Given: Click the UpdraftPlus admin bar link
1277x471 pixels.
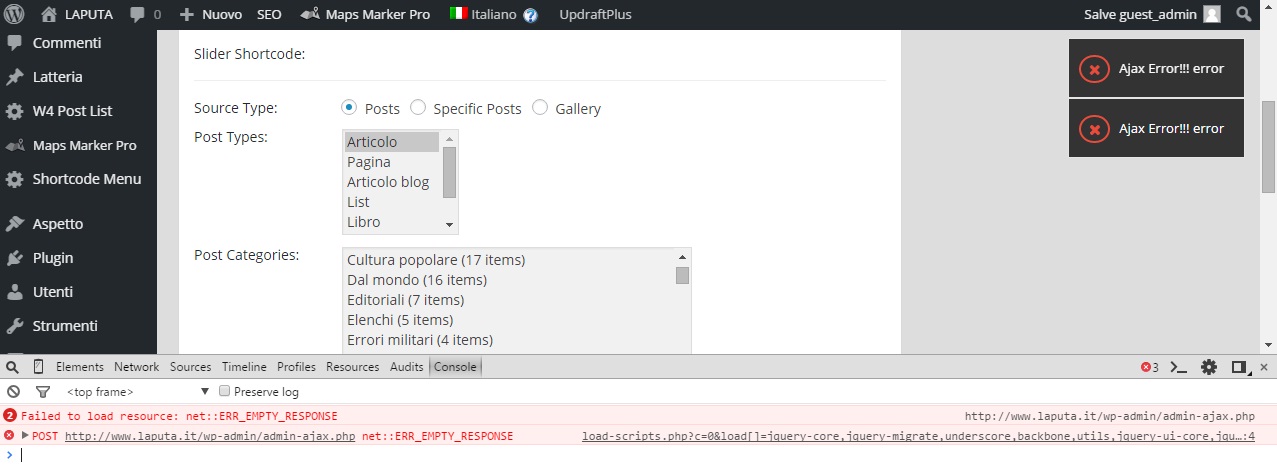Looking at the screenshot, I should [x=595, y=15].
